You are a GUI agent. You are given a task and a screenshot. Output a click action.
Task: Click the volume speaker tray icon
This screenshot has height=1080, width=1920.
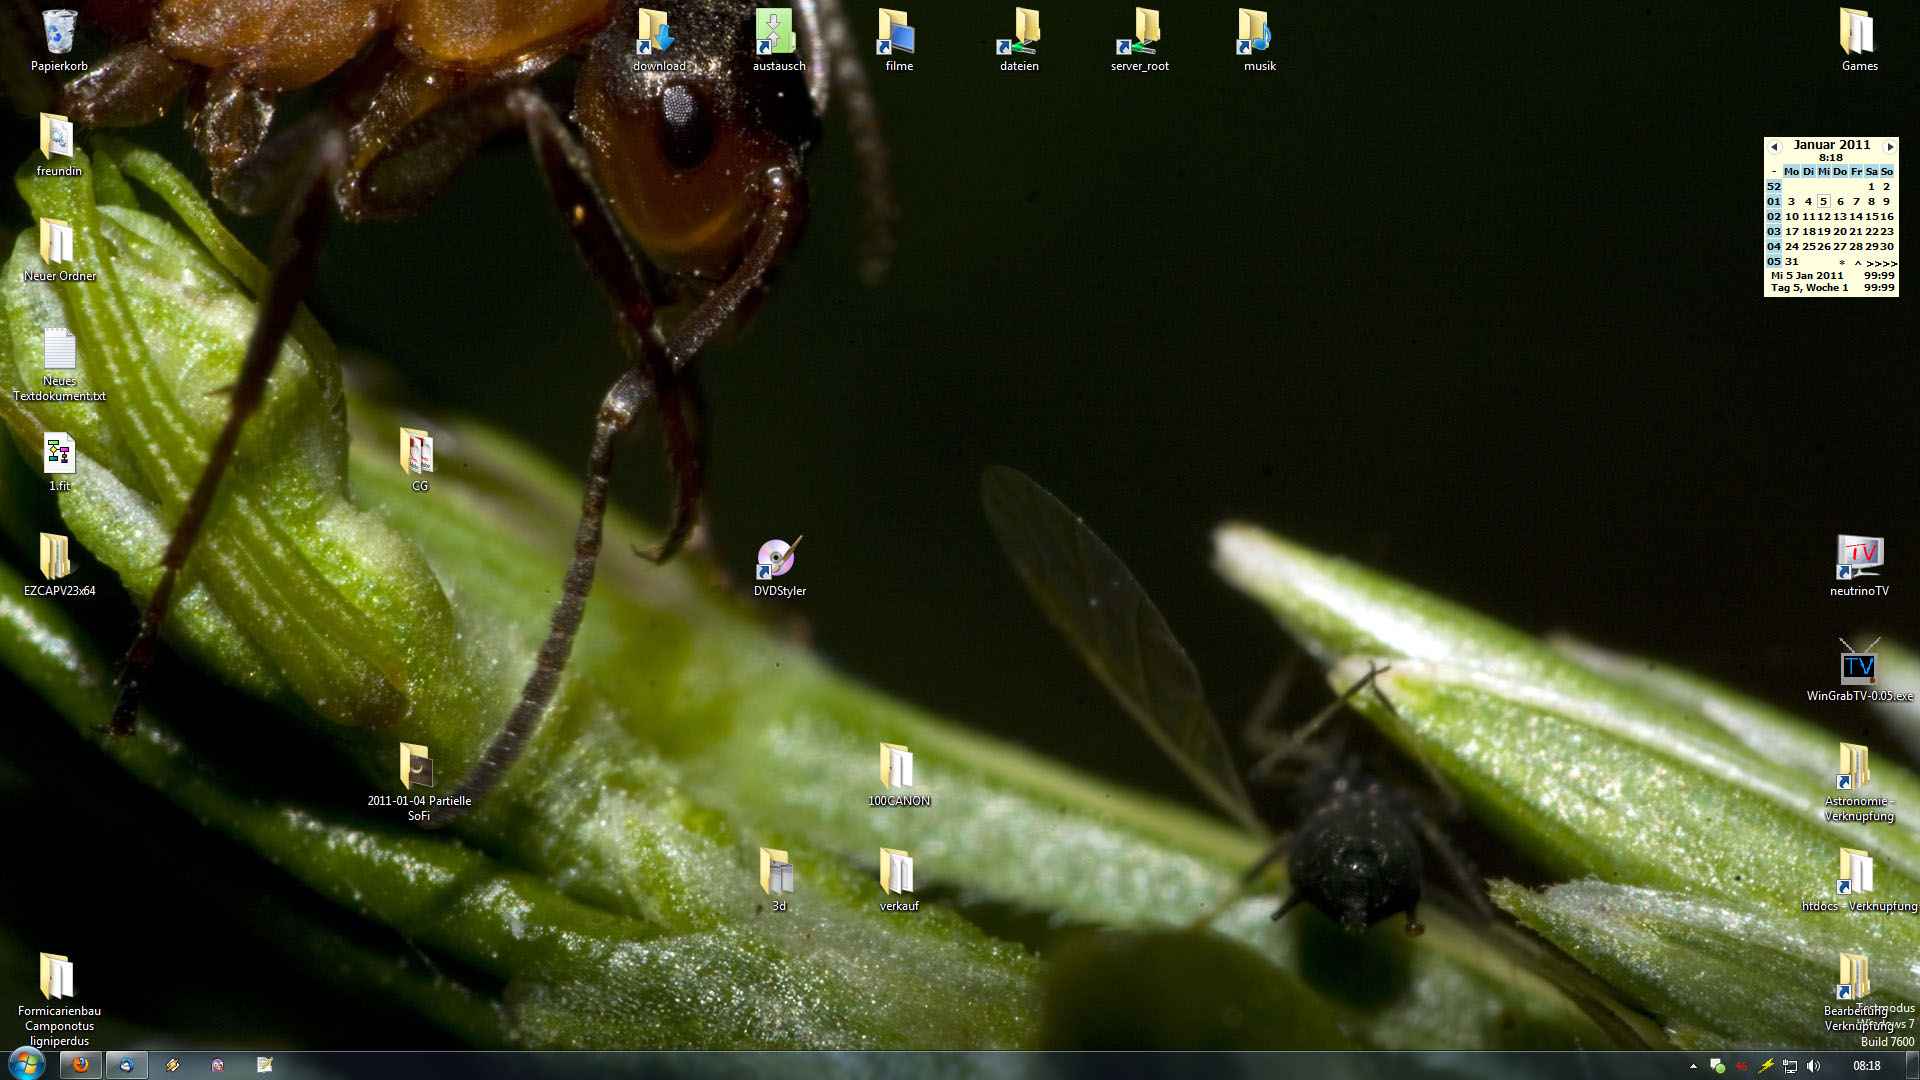[1814, 1066]
